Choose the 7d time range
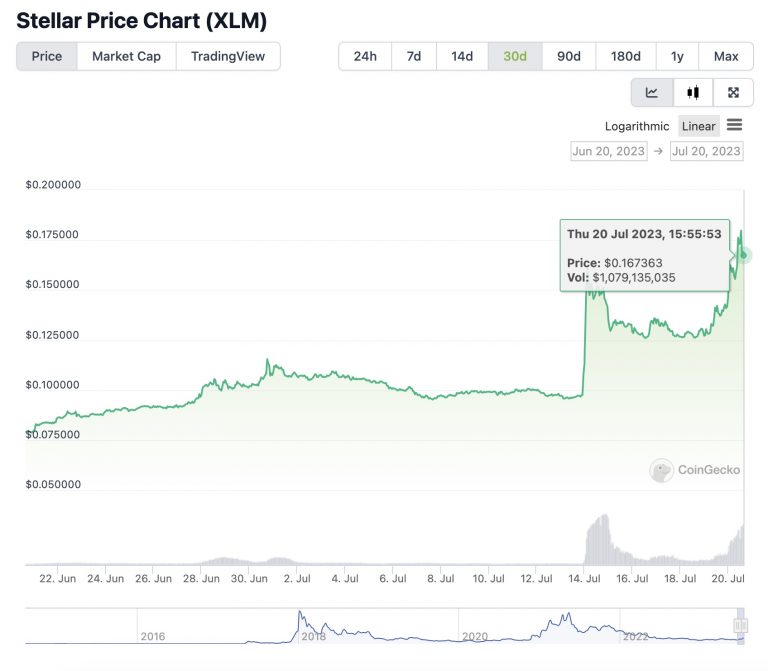This screenshot has height=671, width=768. pos(414,56)
